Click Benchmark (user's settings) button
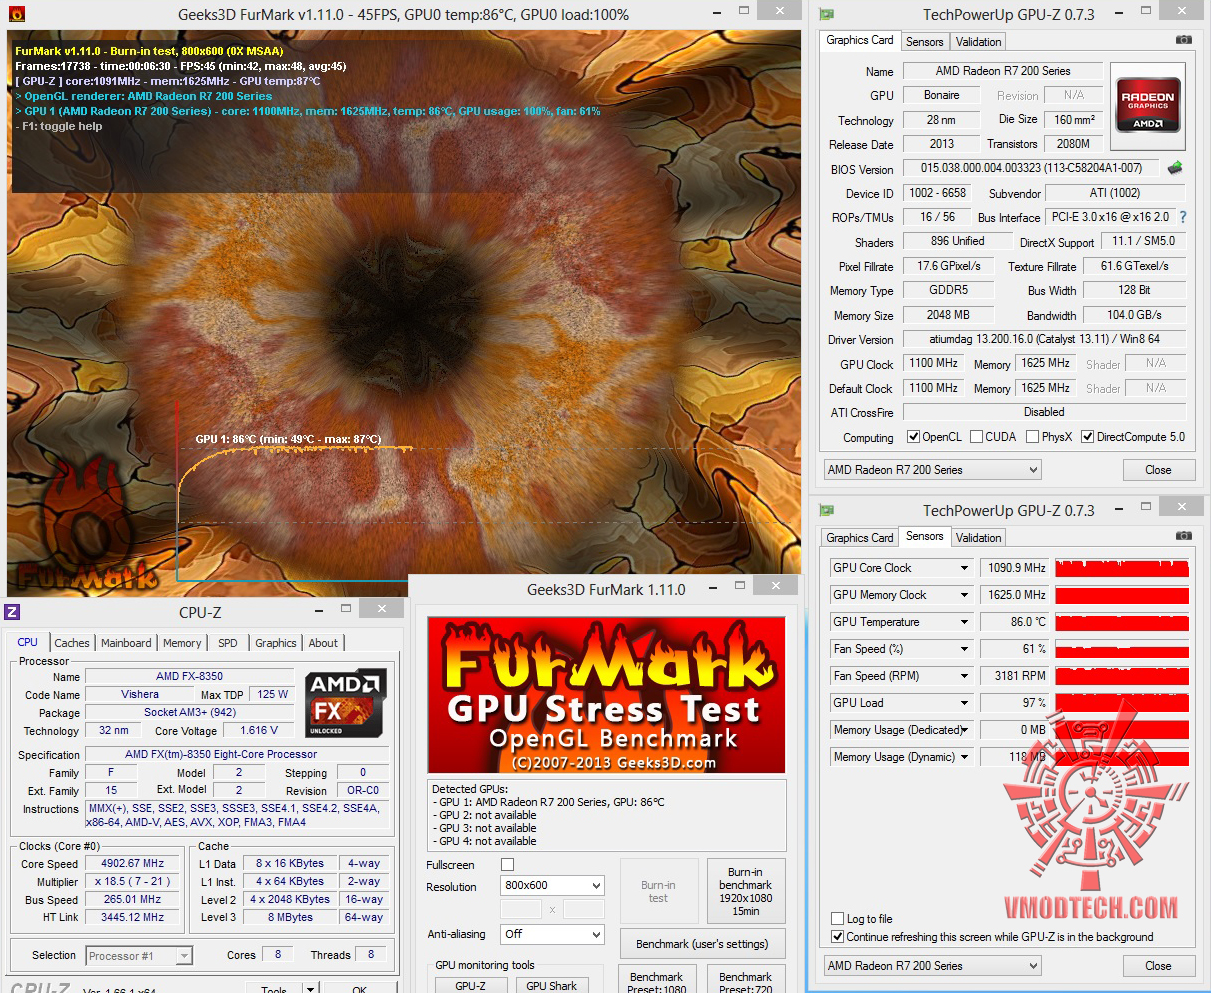The width and height of the screenshot is (1211, 993). [x=702, y=944]
